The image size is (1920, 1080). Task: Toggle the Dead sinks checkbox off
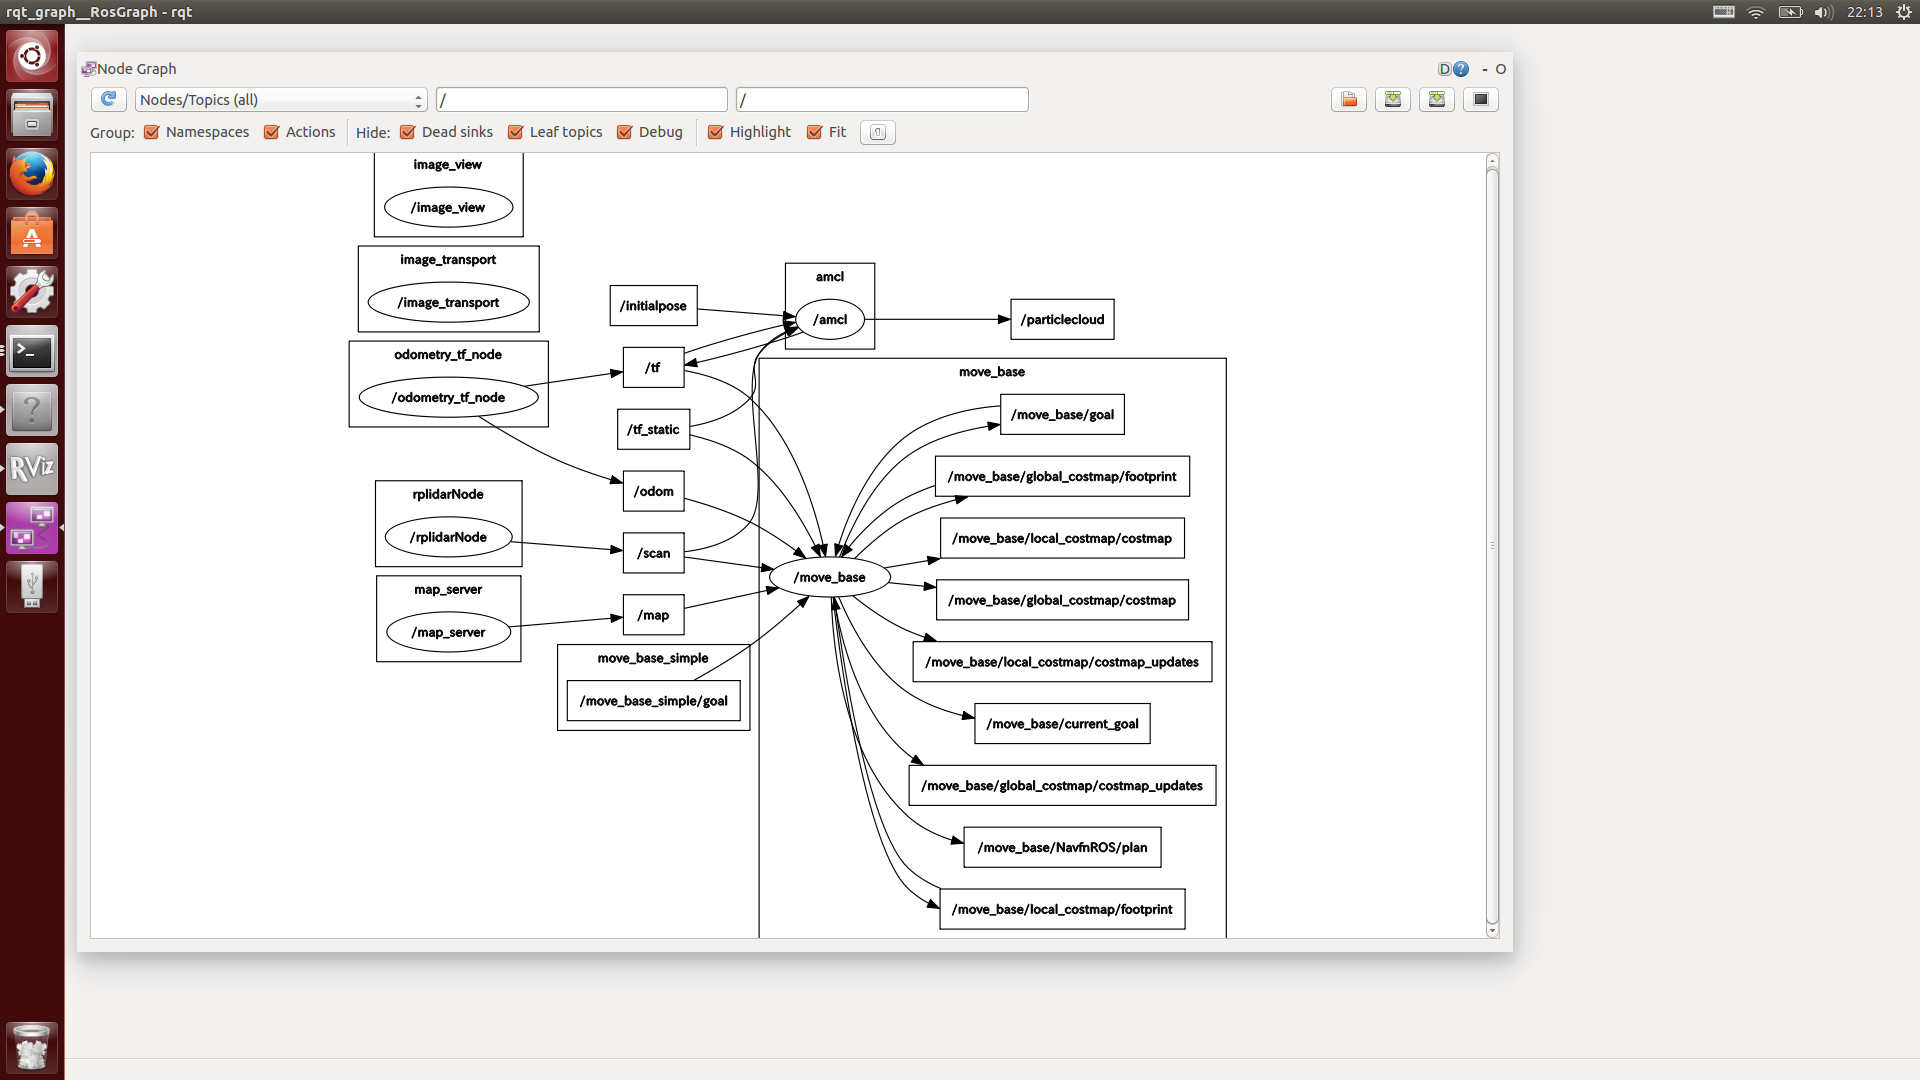pos(406,132)
